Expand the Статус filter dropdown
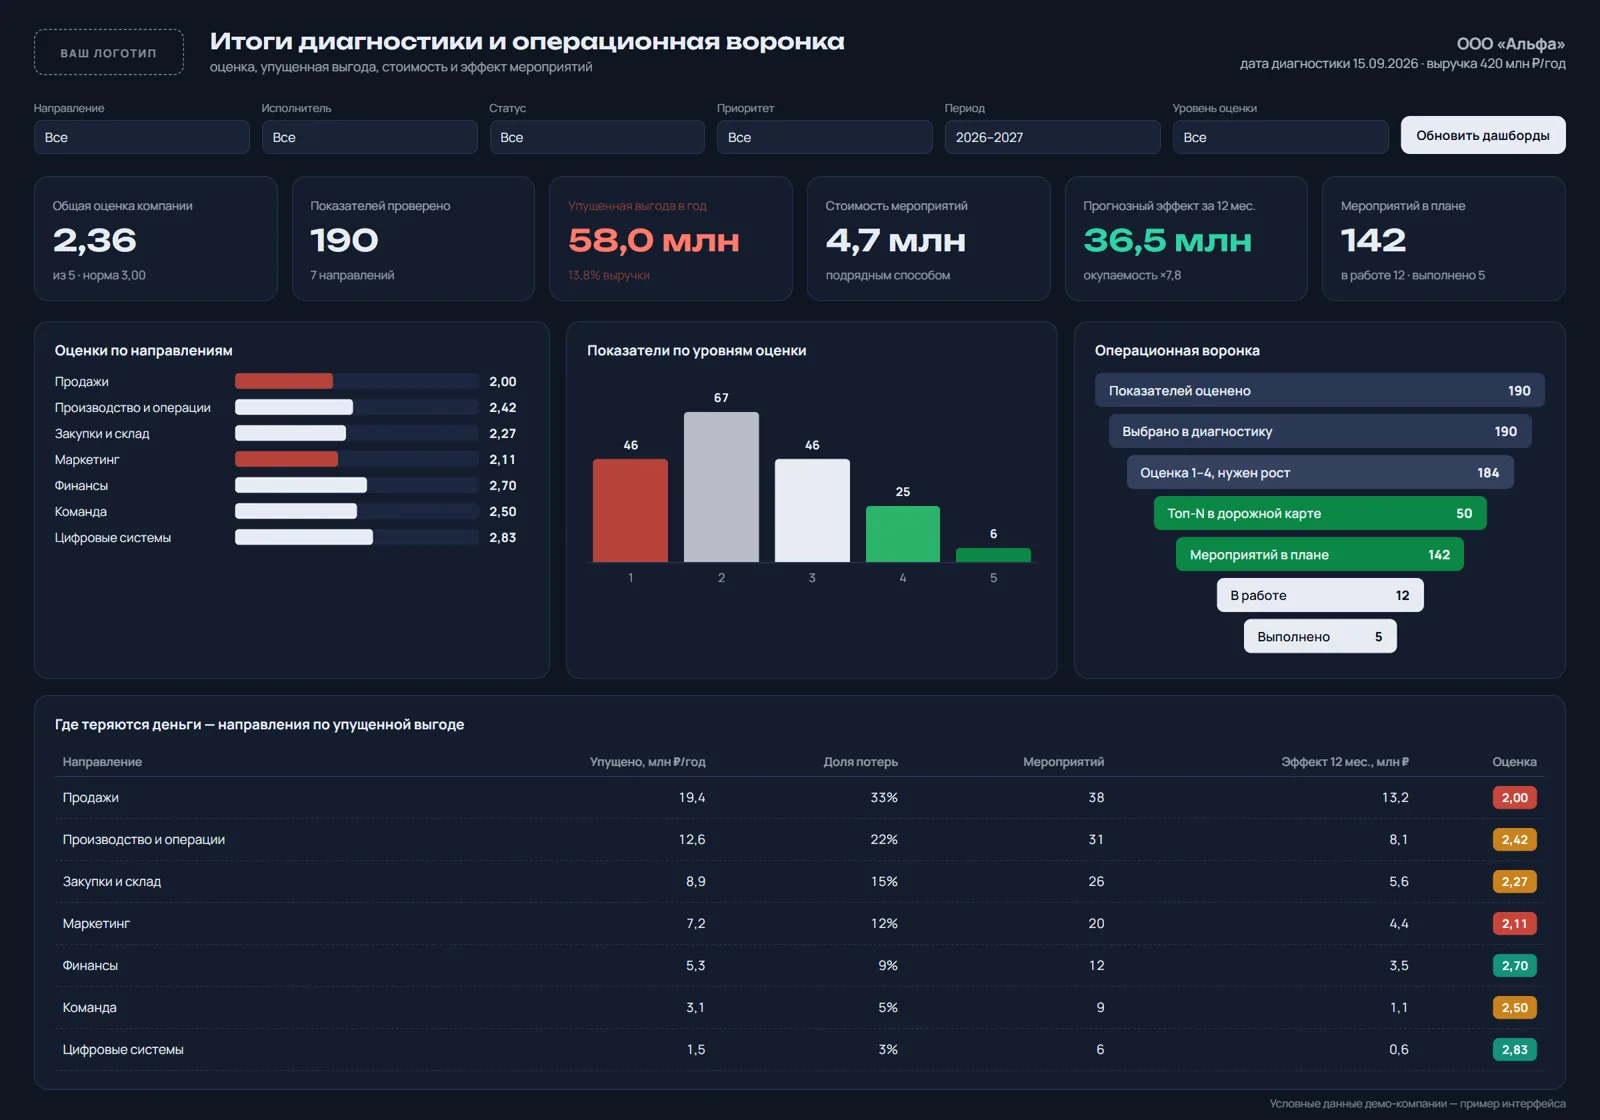This screenshot has width=1600, height=1120. point(597,137)
